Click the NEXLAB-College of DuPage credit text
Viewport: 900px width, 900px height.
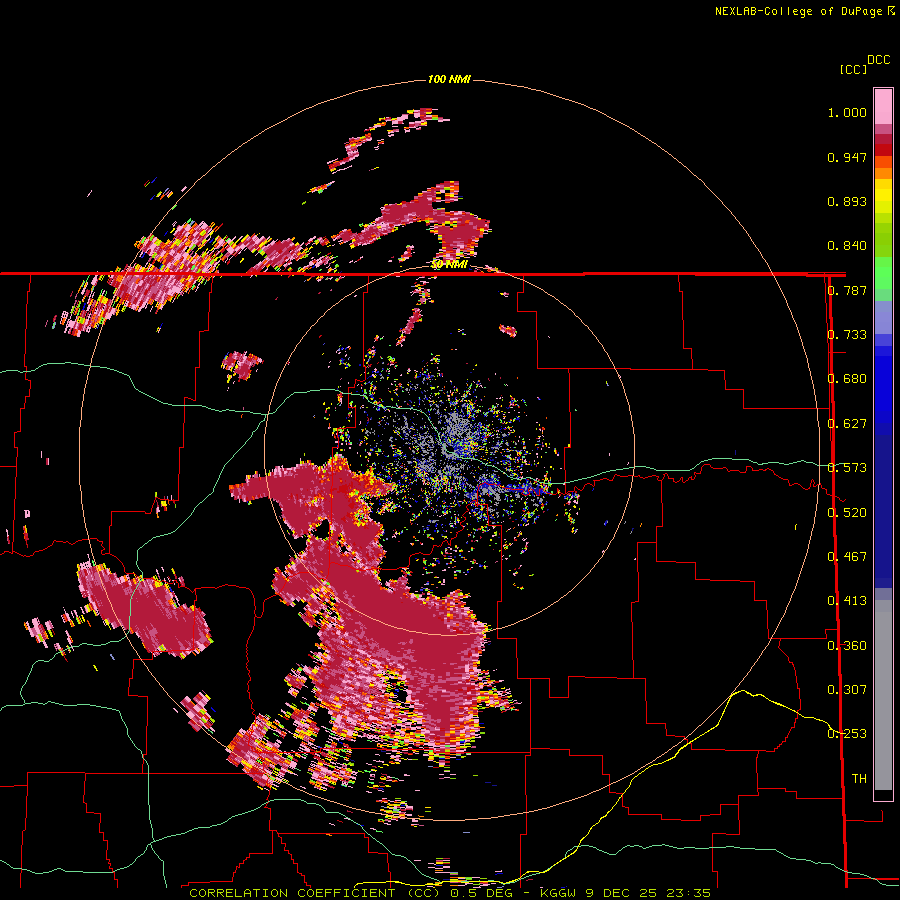798,11
